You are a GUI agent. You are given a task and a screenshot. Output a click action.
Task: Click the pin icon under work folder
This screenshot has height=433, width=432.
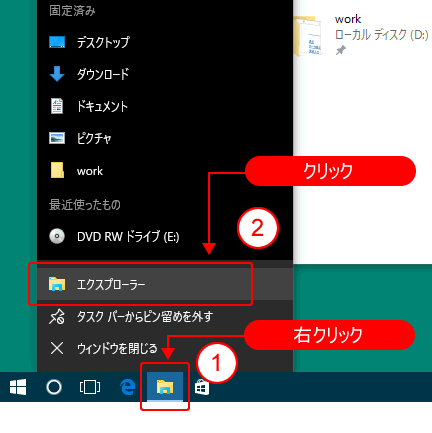(340, 51)
